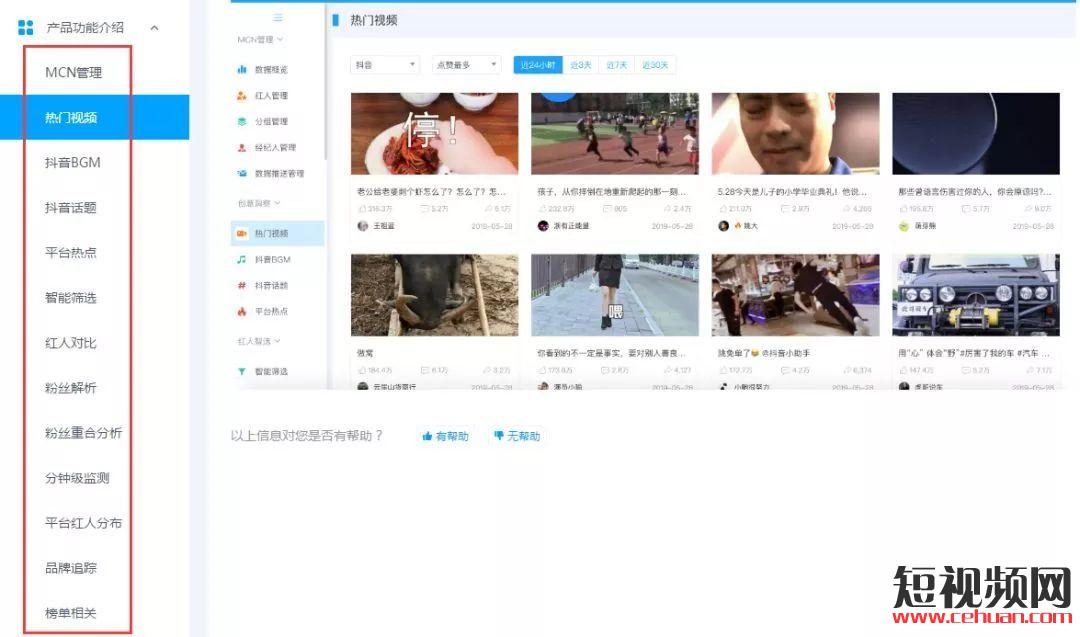Click the hamburger menu collapse icon
The height and width of the screenshot is (637, 1080).
click(x=278, y=18)
